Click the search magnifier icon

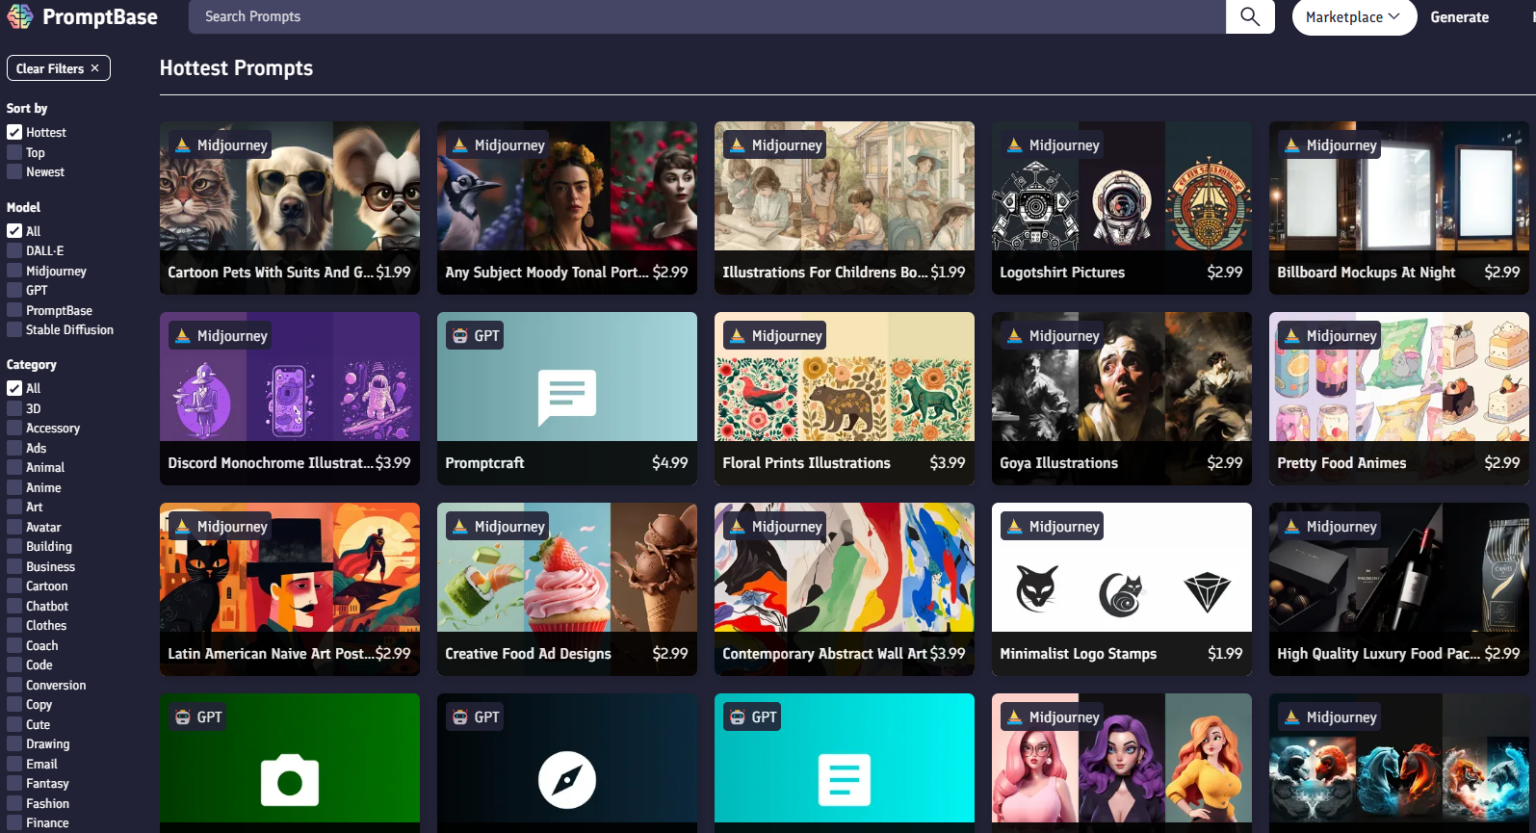[1249, 17]
